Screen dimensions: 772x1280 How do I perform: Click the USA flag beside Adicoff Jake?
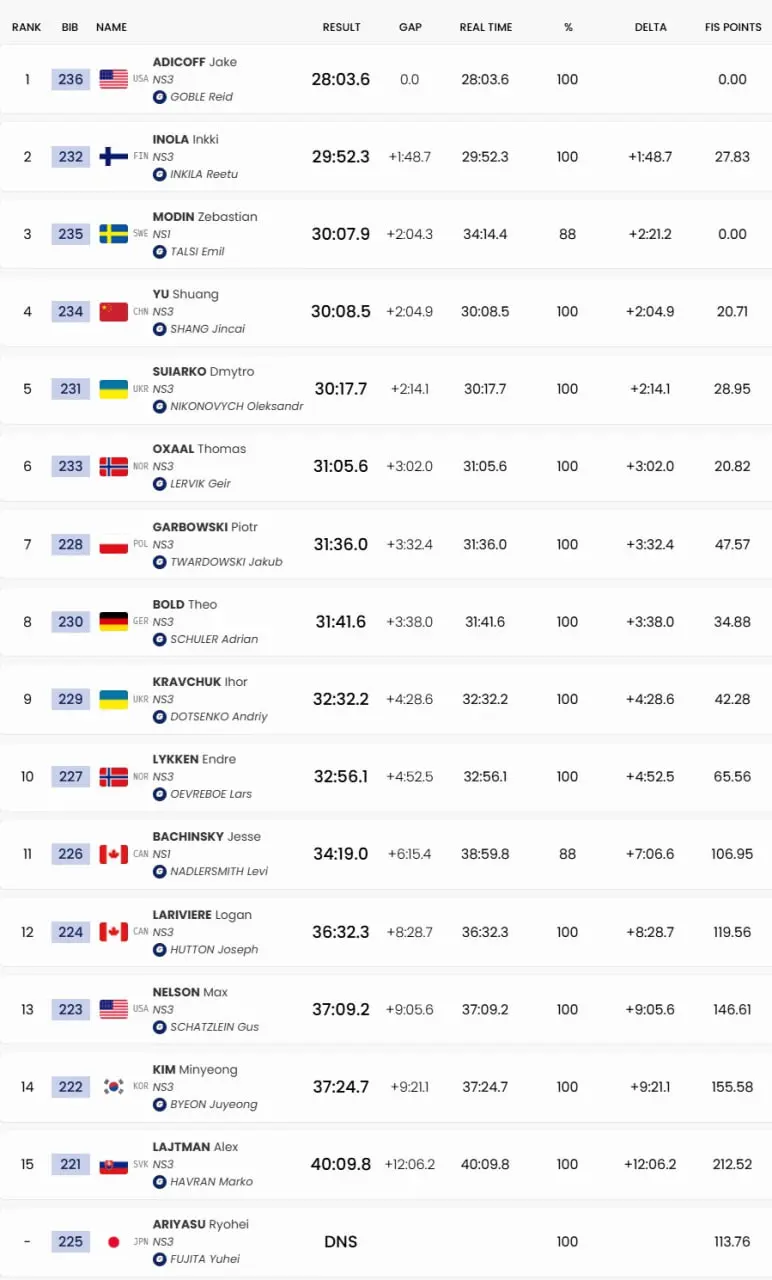114,79
